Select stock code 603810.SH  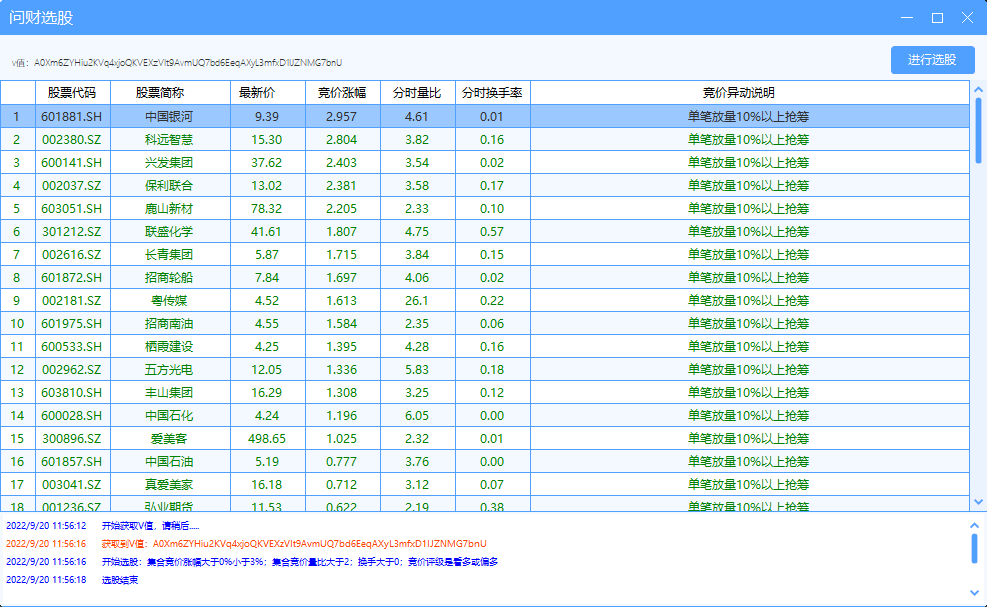(x=72, y=392)
